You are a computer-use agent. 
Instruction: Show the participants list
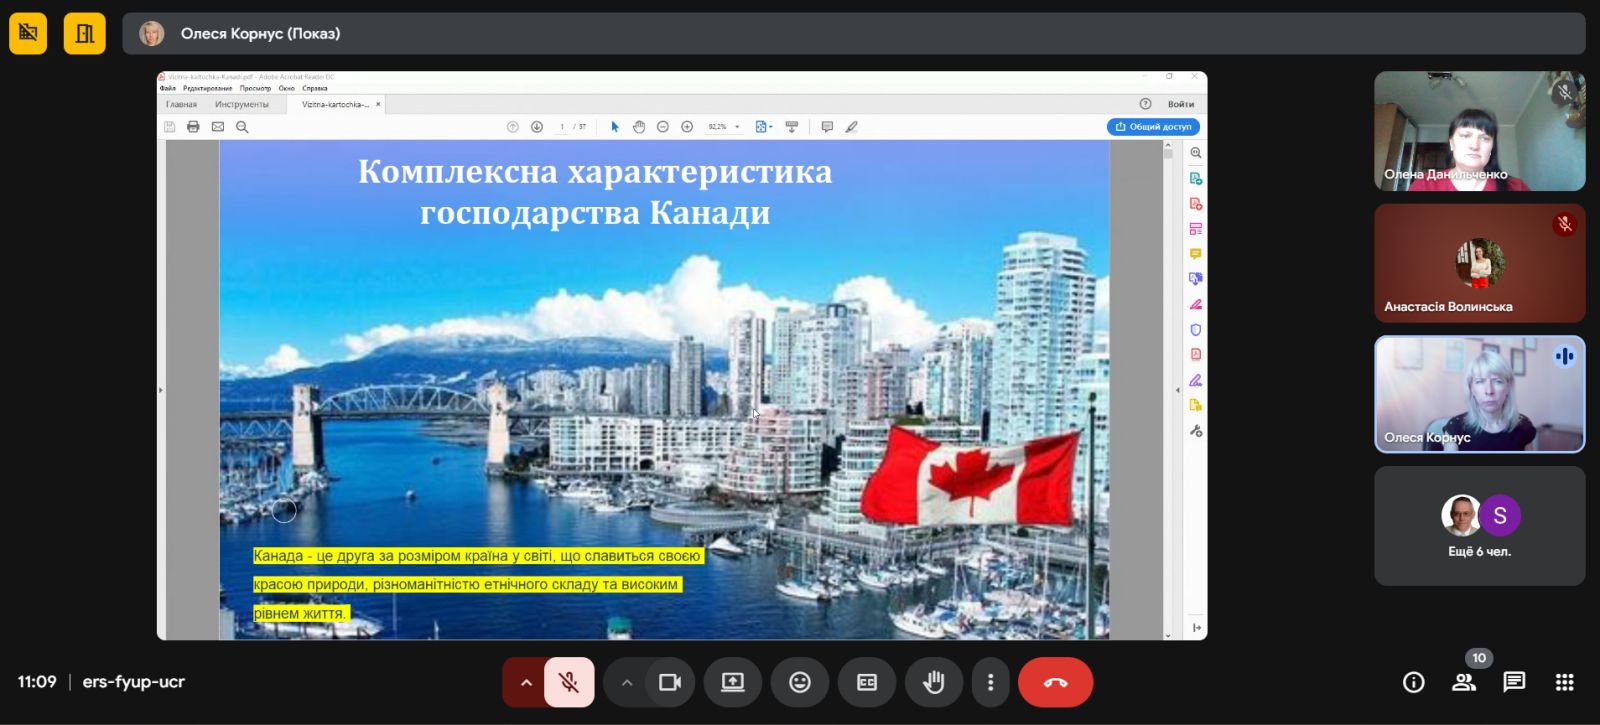(x=1464, y=682)
